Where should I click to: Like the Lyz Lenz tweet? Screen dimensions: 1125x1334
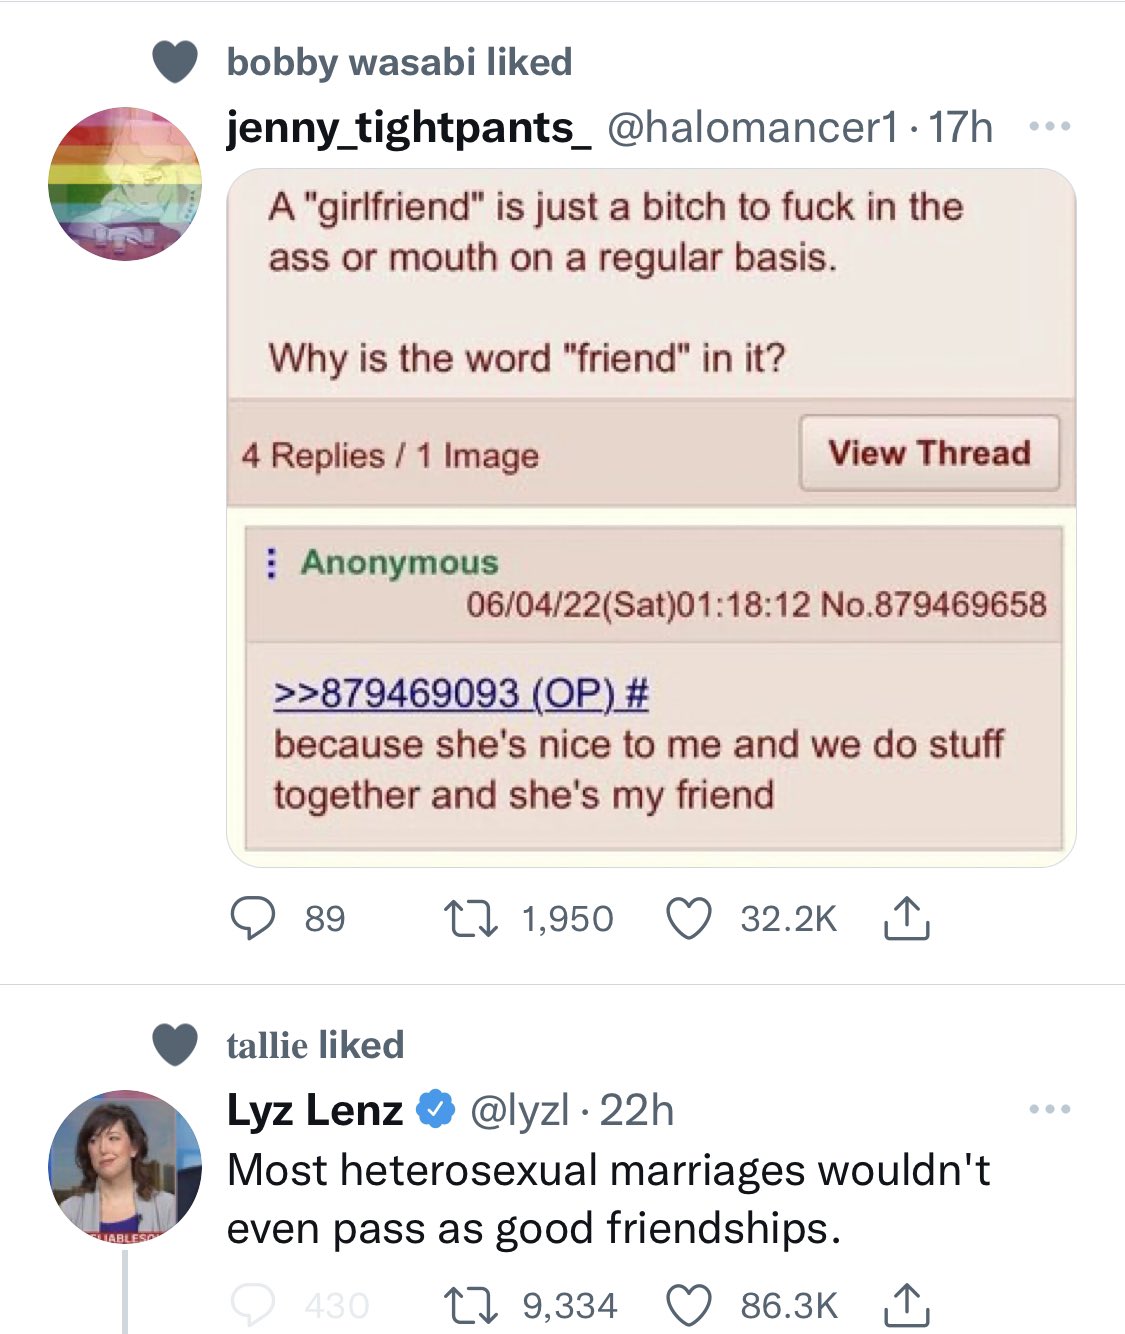tap(688, 1305)
